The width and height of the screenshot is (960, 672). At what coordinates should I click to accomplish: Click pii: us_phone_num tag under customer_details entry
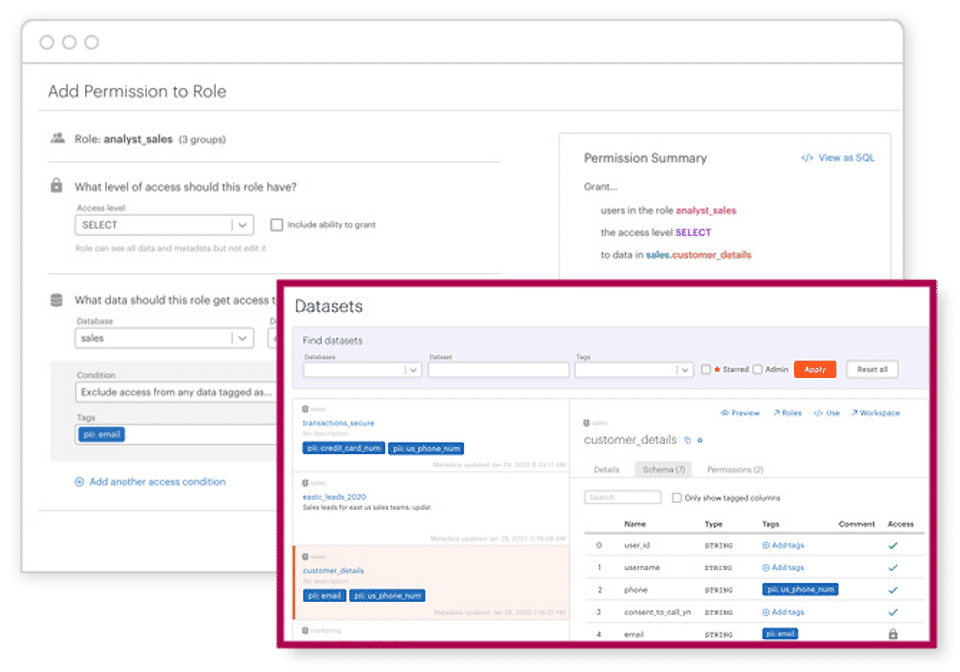tap(387, 595)
